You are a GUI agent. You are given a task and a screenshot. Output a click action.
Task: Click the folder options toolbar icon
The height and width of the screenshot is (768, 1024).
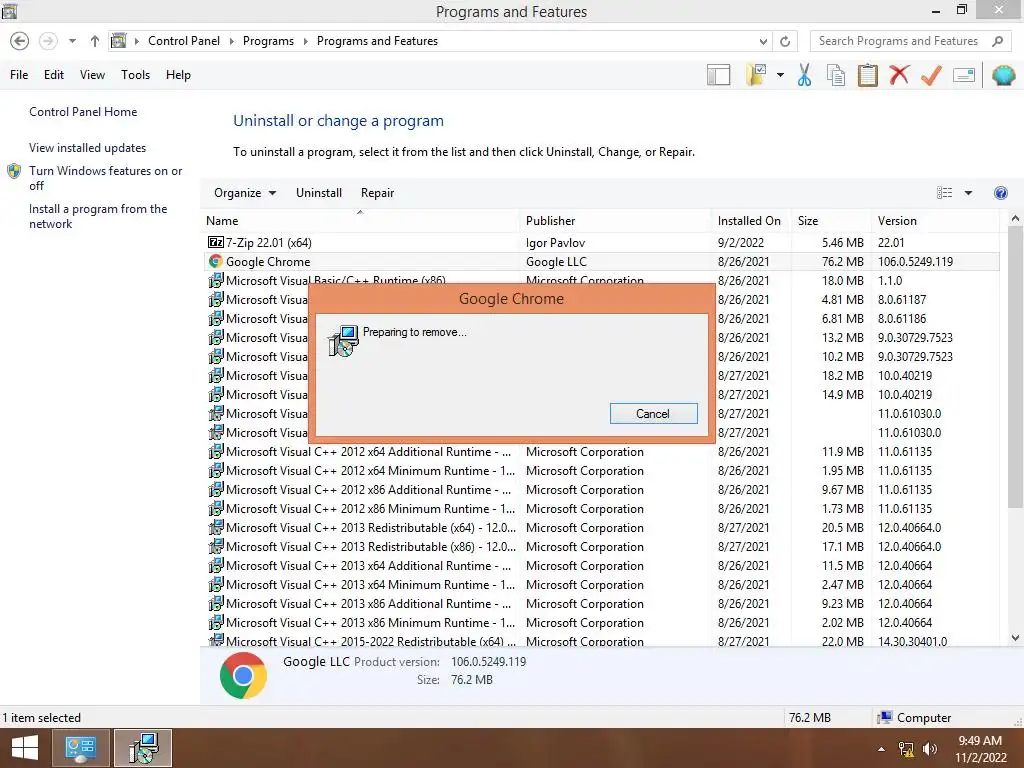click(756, 75)
